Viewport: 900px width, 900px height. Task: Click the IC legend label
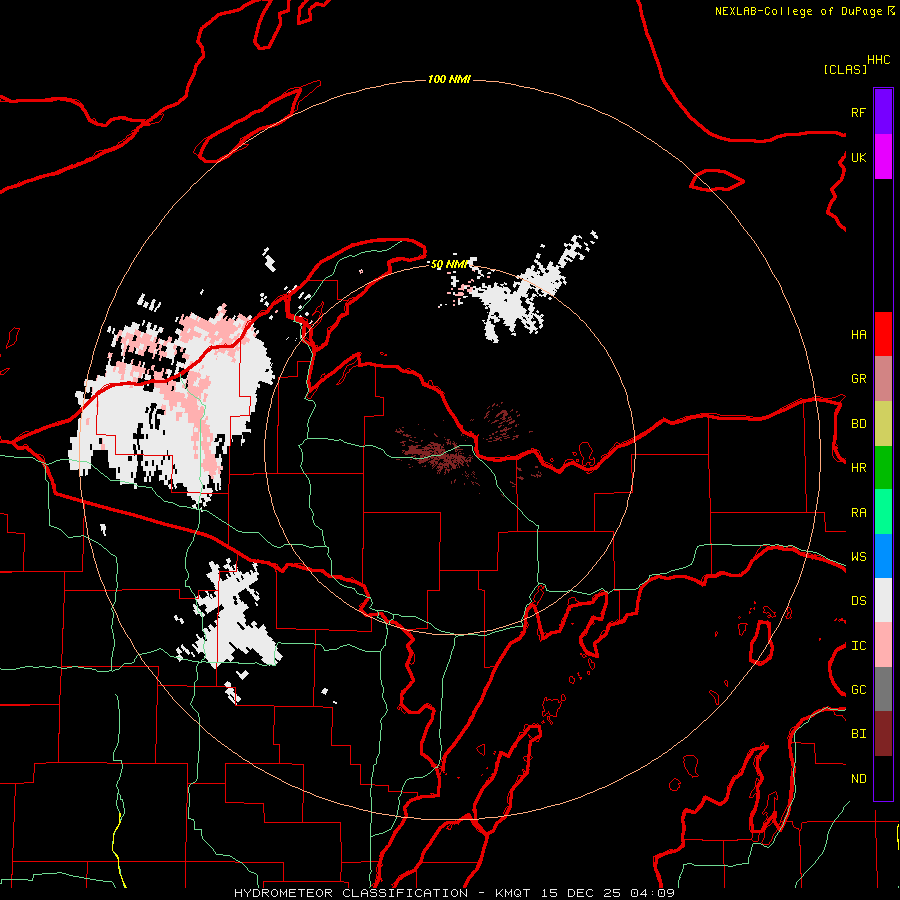(858, 645)
